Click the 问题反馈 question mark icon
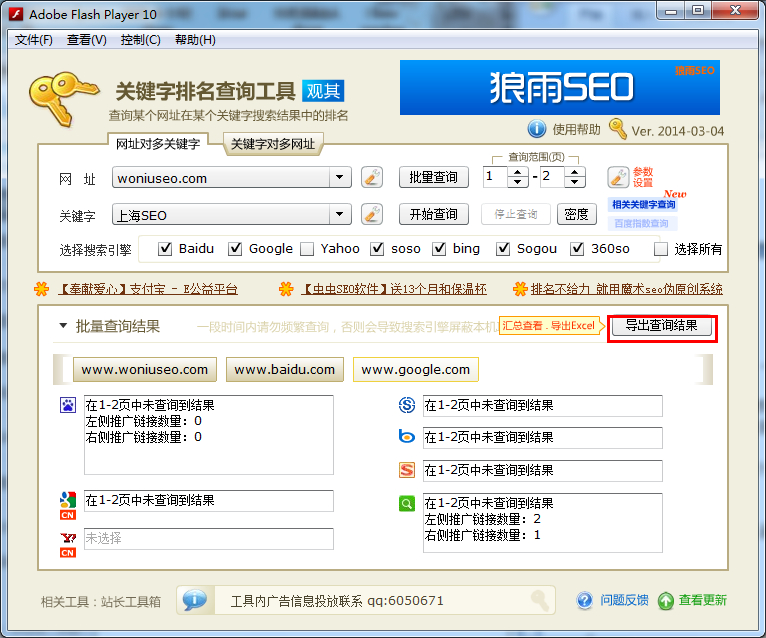The width and height of the screenshot is (766, 638). click(x=584, y=600)
